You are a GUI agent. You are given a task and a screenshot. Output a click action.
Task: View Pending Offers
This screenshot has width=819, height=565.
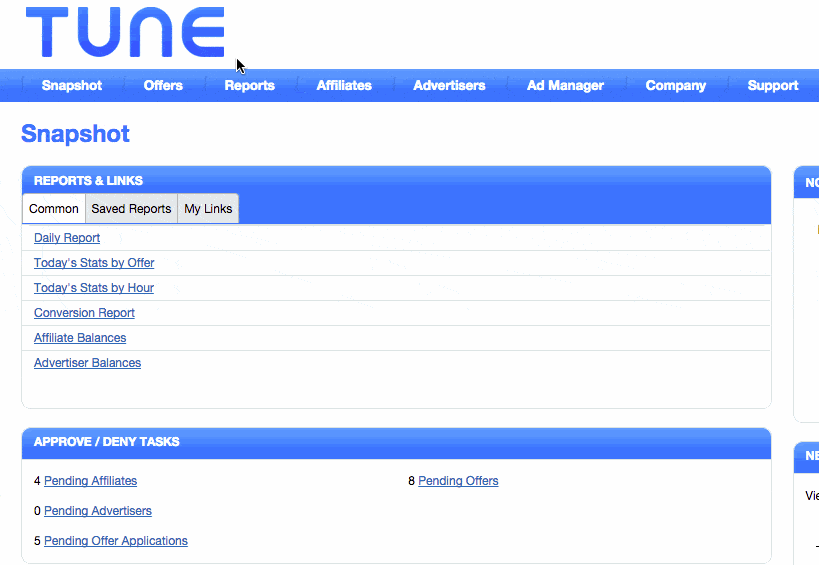click(458, 481)
